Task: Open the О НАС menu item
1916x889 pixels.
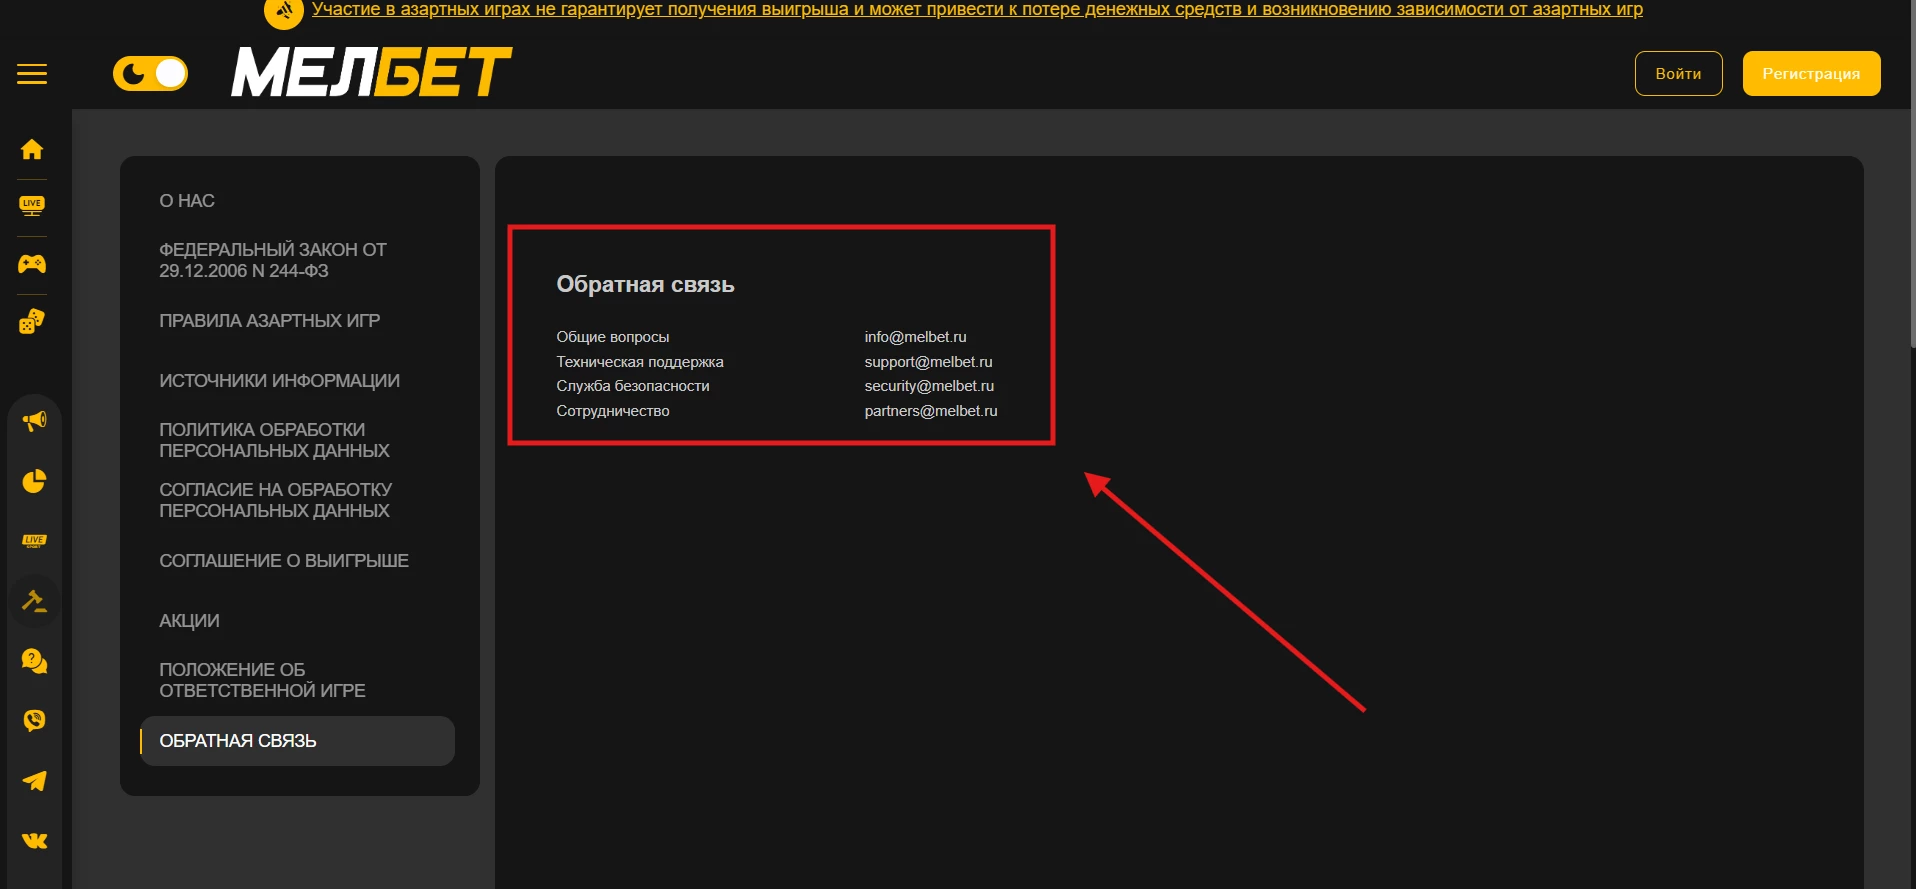Action: point(187,201)
